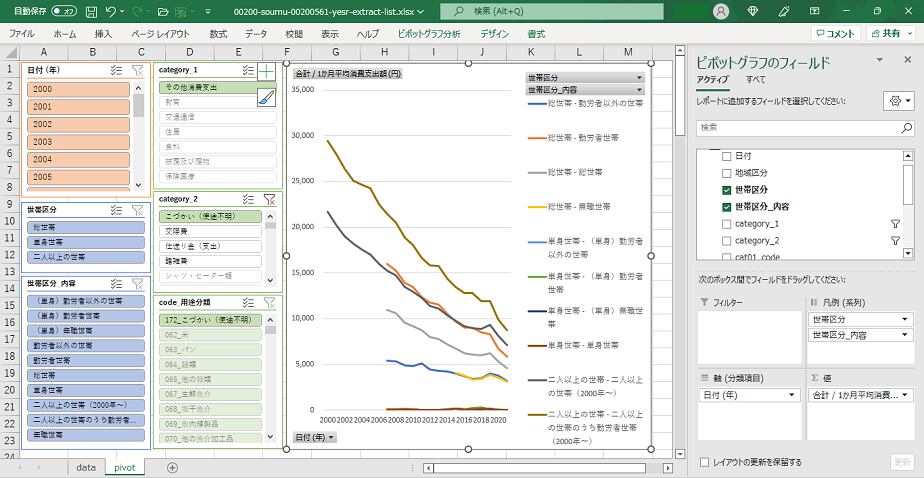Clear filter on code_用途分類 slicer
This screenshot has width=924, height=478.
click(269, 302)
